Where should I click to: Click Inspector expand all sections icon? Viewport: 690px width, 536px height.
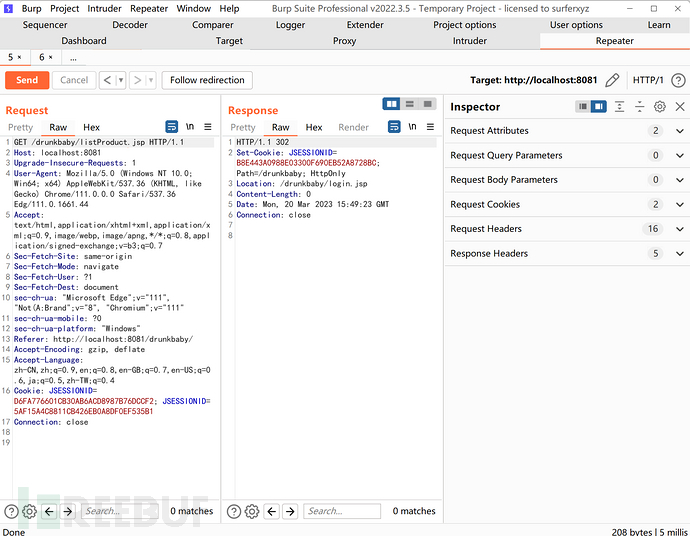[x=619, y=106]
